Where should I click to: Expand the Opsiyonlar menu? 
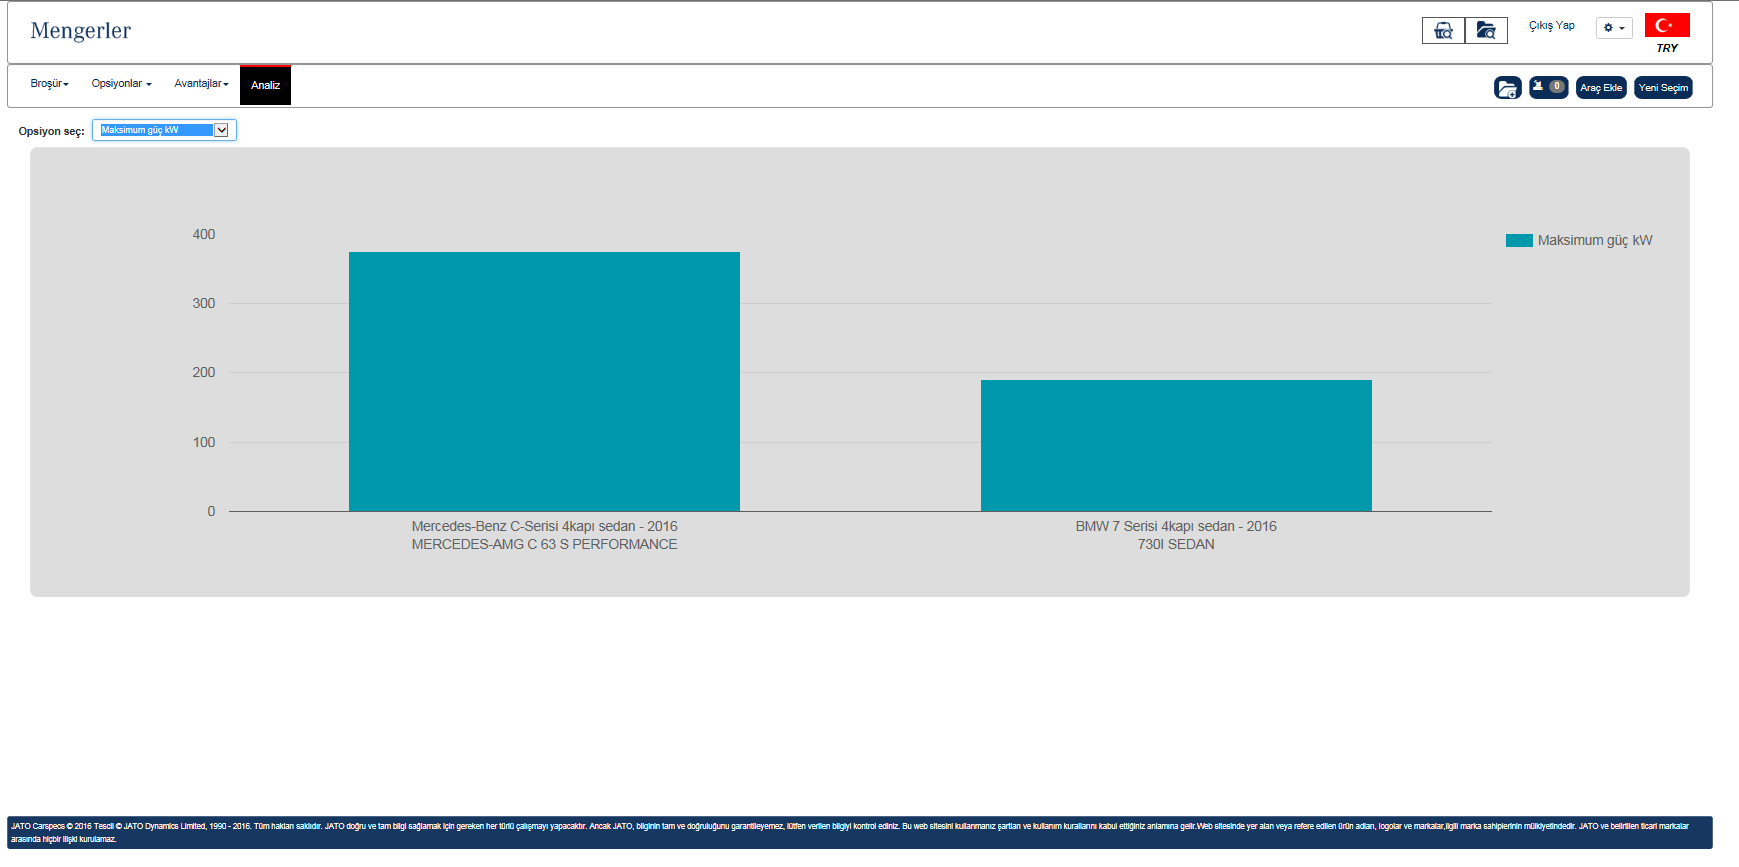pos(121,84)
